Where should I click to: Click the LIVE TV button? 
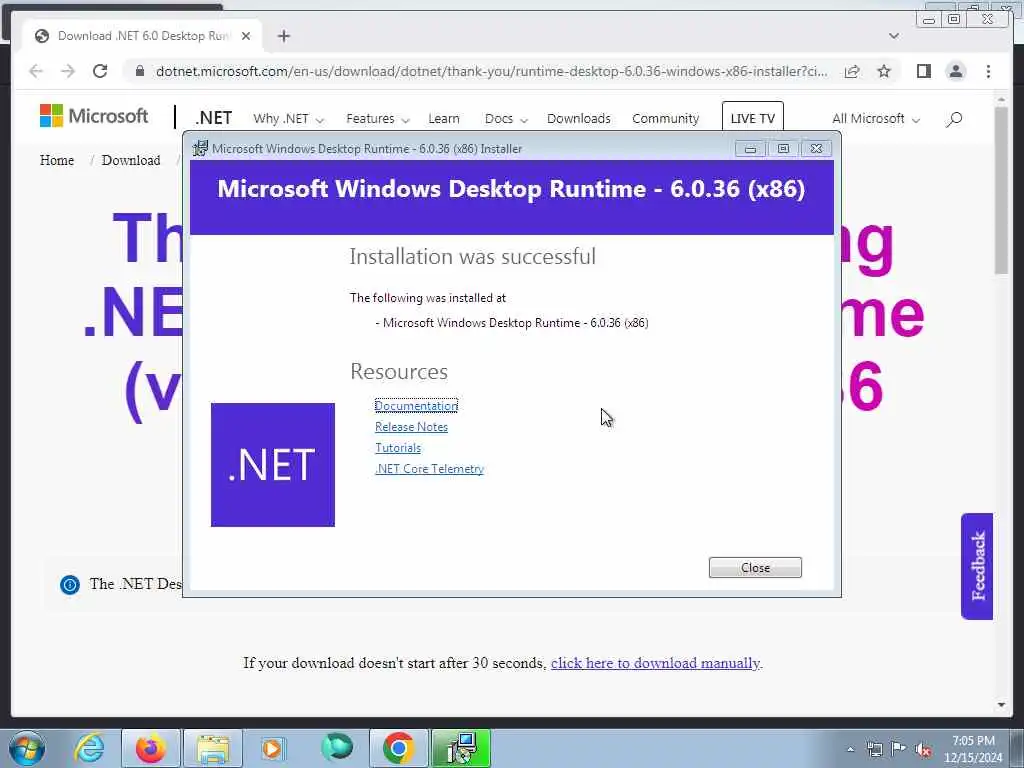[x=752, y=118]
